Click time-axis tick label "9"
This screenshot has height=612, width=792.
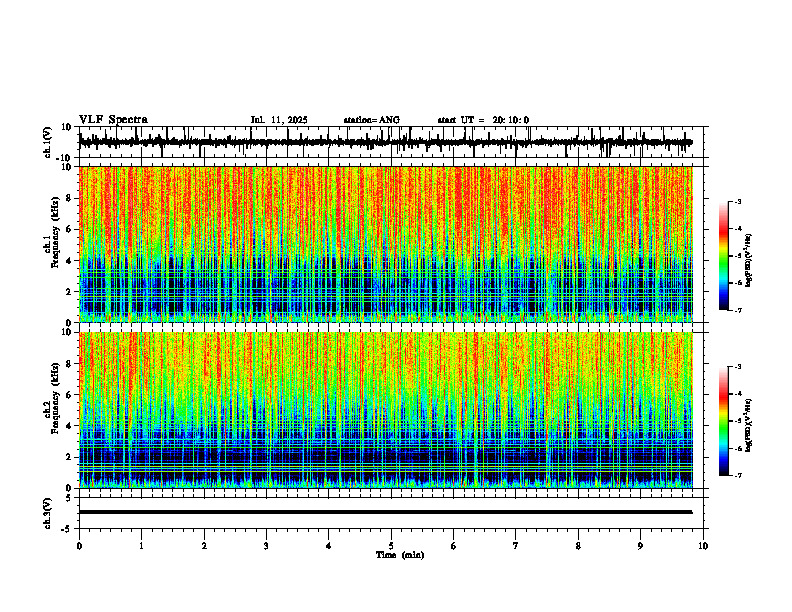[x=640, y=546]
